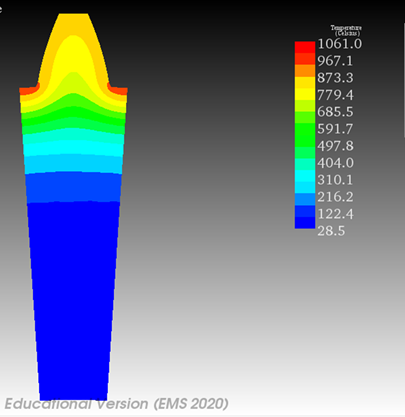The height and width of the screenshot is (417, 405).
Task: Pick the orange 873.3 legend swatch
Action: [x=305, y=71]
